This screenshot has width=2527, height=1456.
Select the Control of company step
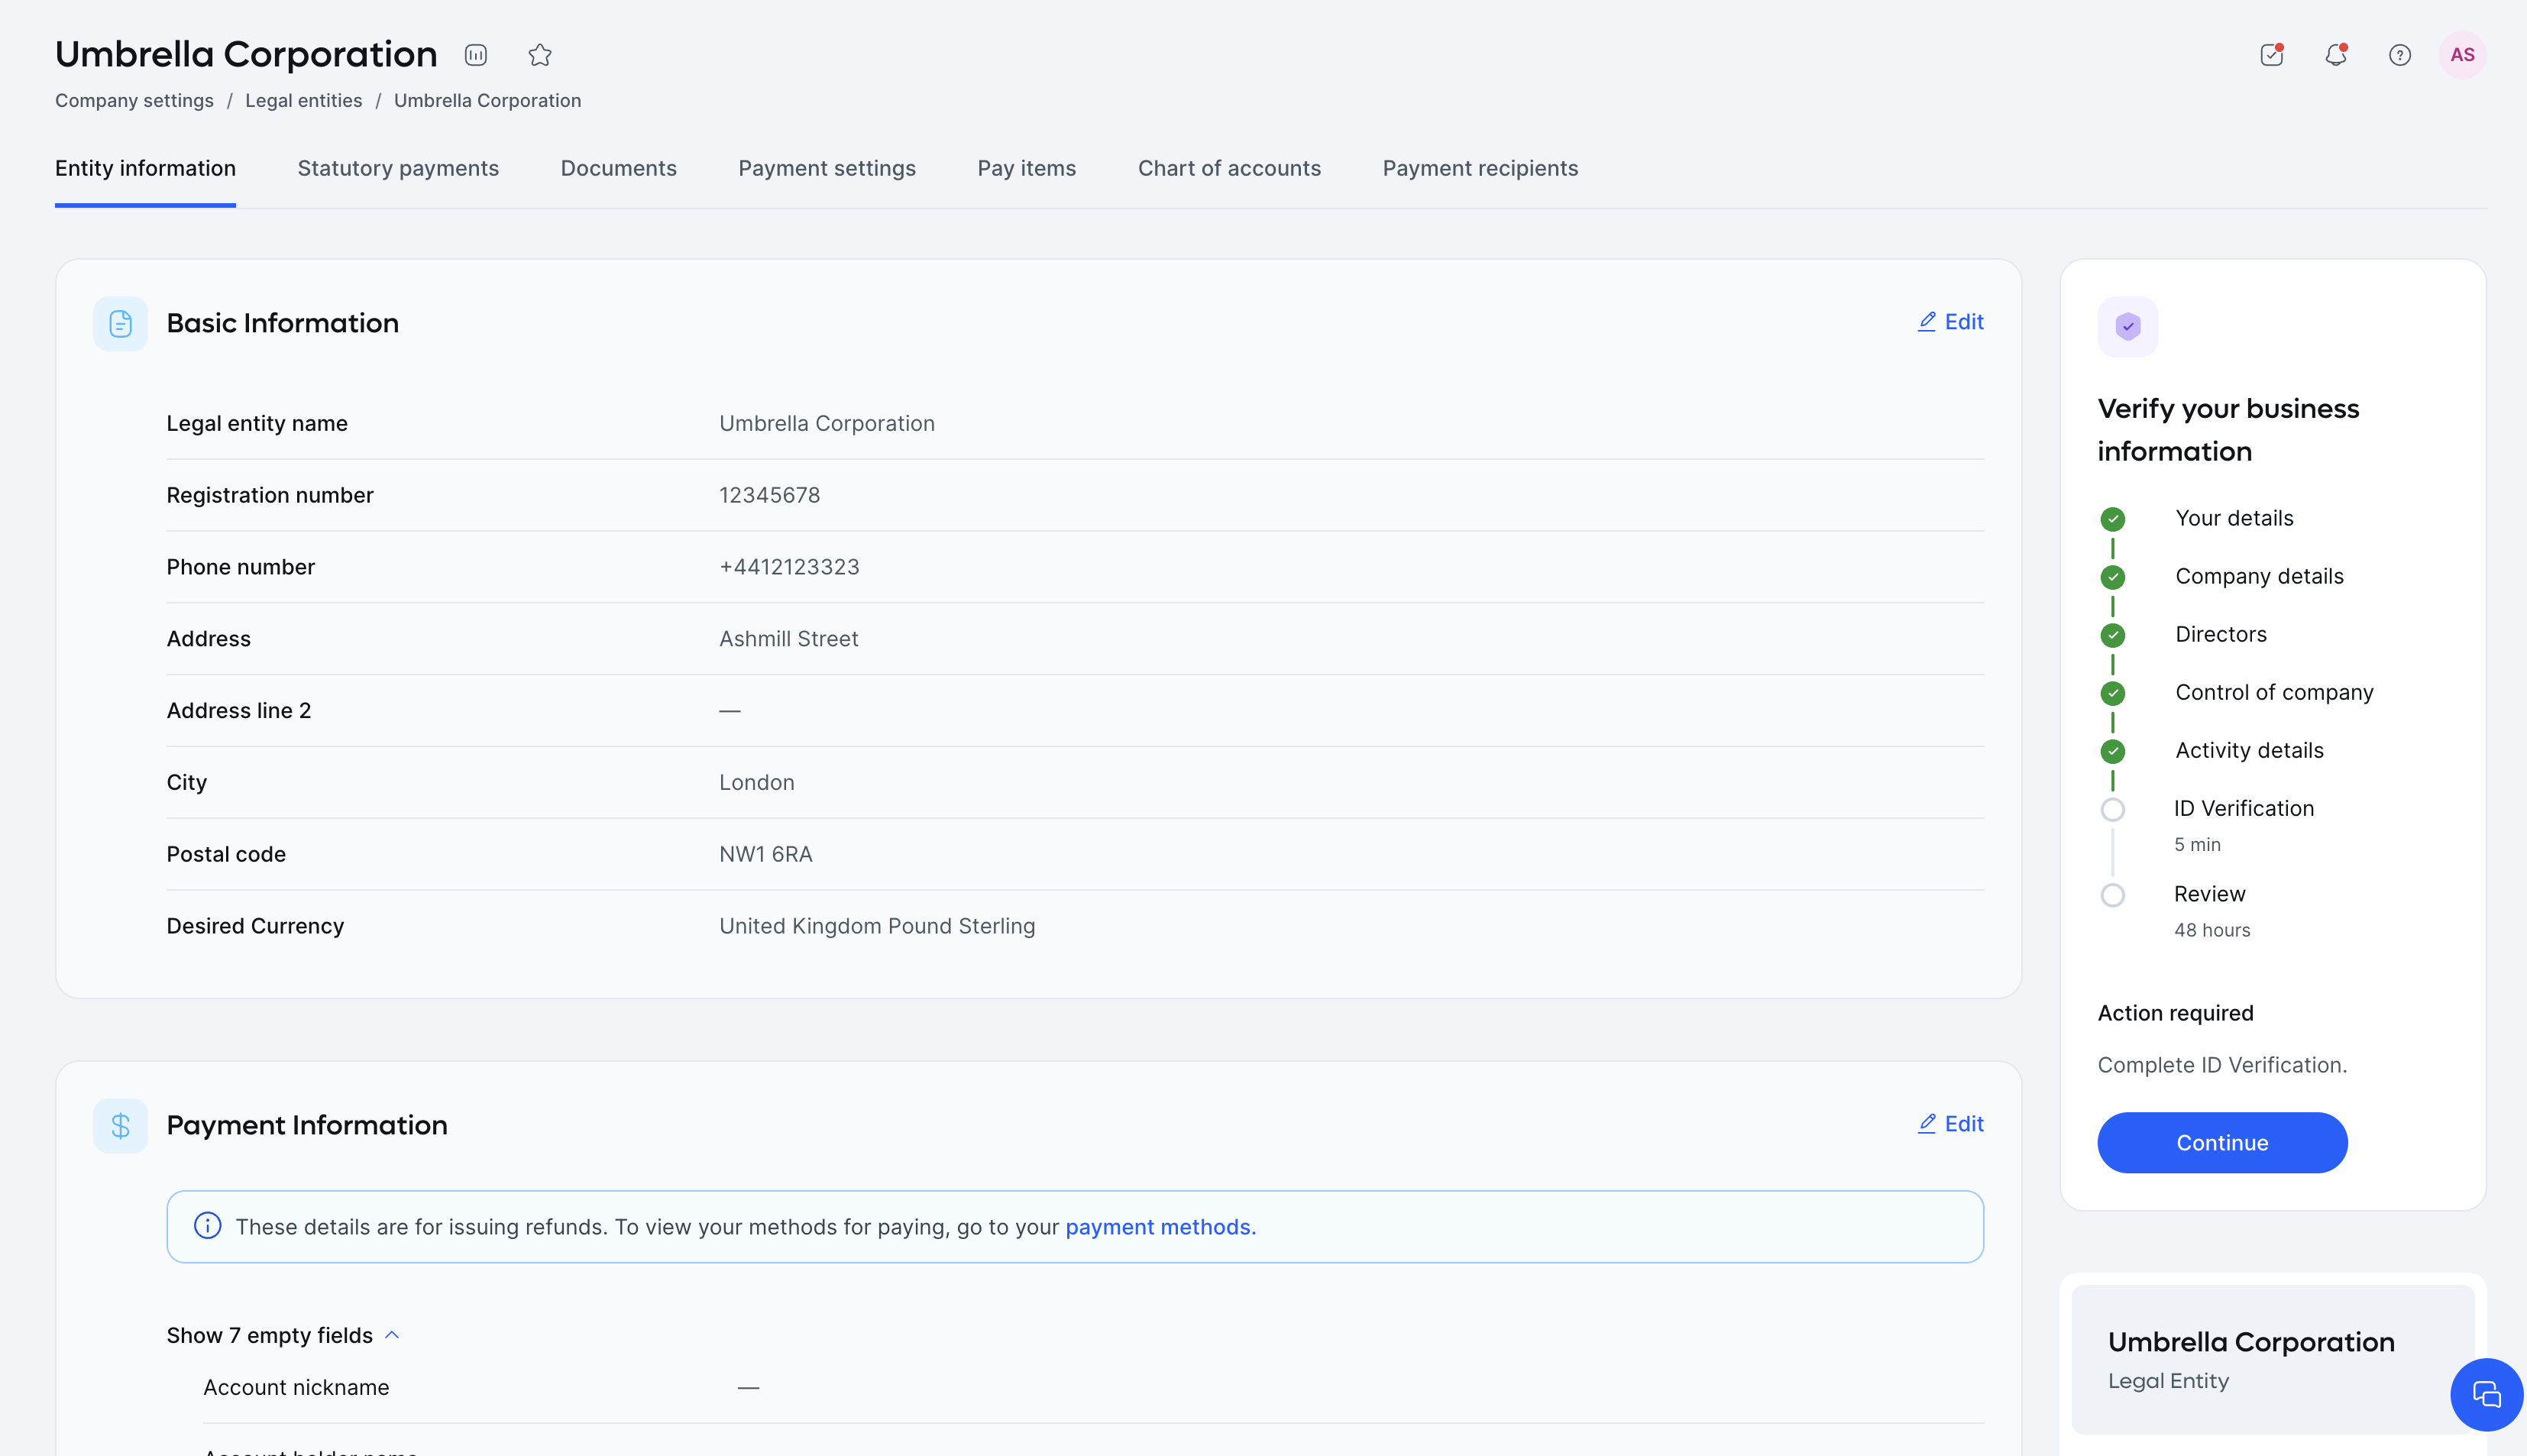2274,692
